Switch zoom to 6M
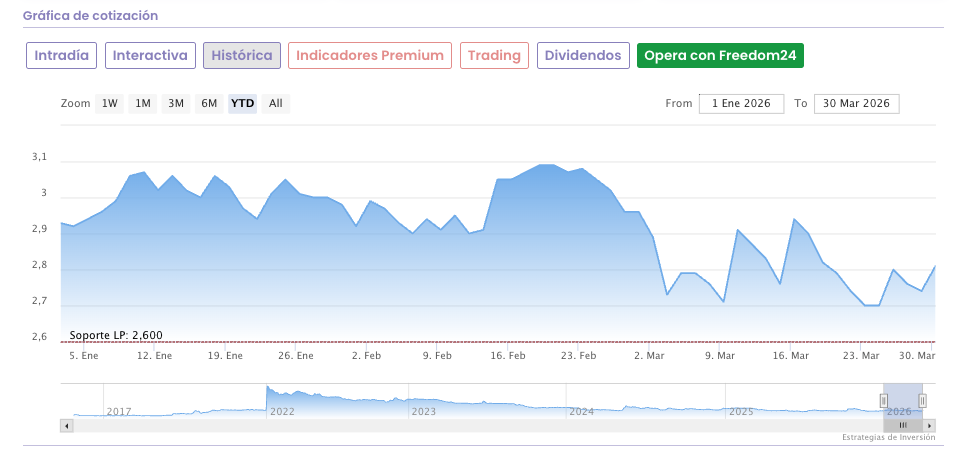This screenshot has height=455, width=966. [209, 103]
